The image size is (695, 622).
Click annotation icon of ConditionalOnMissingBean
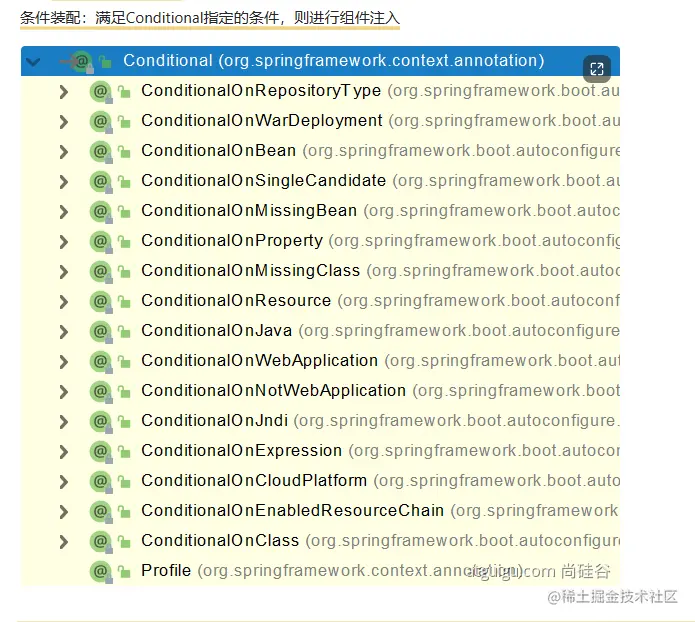101,212
